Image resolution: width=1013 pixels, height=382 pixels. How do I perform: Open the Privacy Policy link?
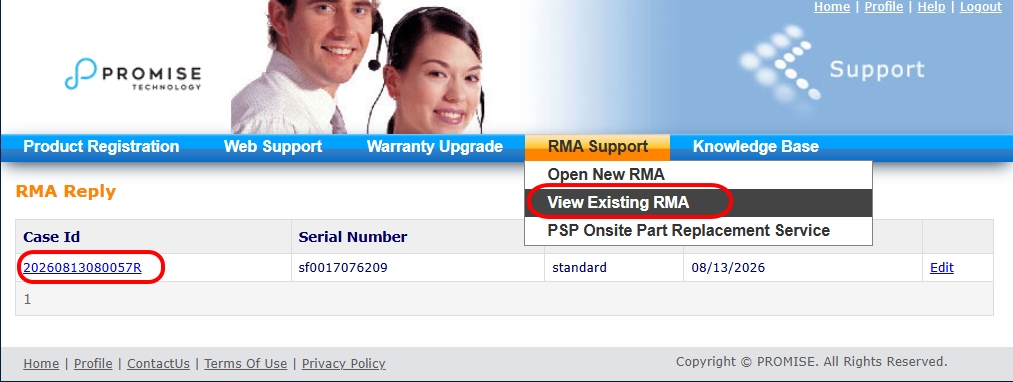tap(344, 364)
